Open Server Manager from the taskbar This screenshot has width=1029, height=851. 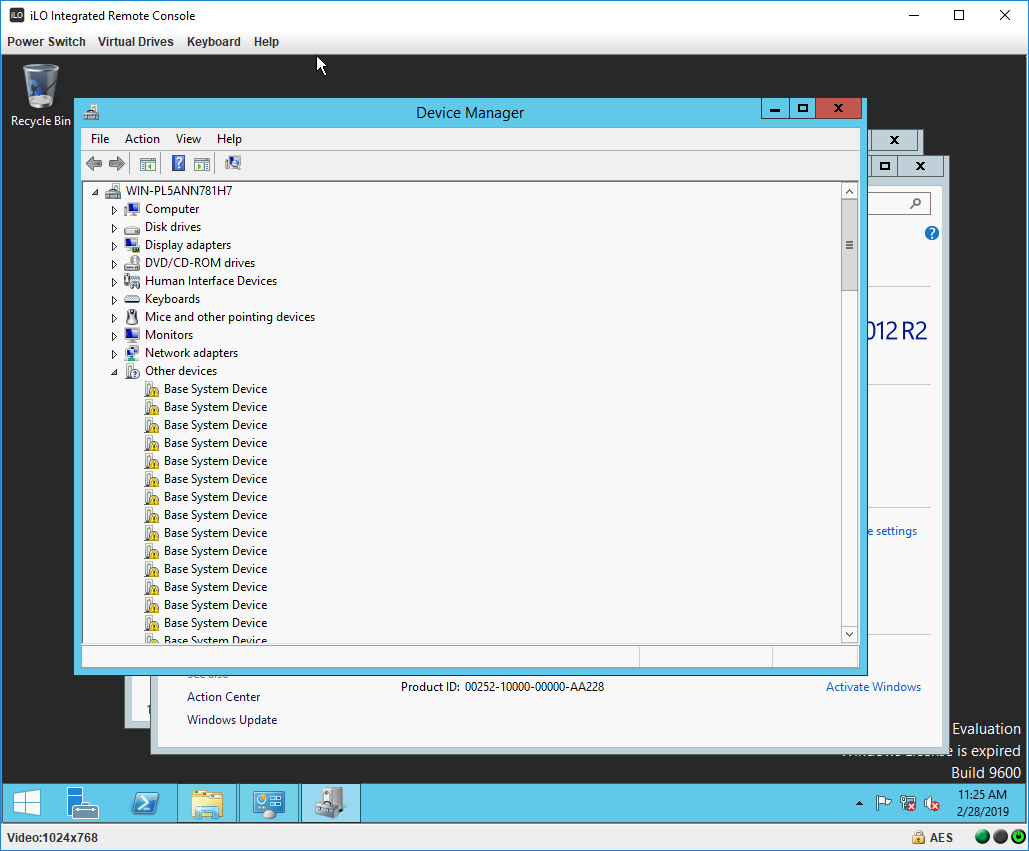click(x=82, y=803)
